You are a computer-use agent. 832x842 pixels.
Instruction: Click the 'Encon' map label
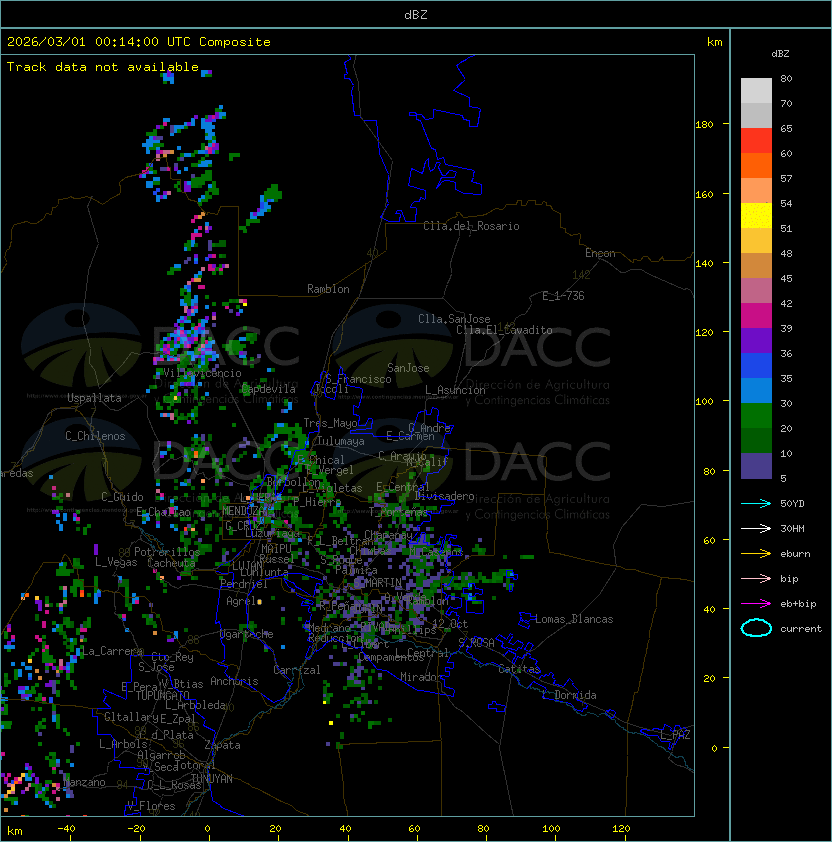point(600,253)
